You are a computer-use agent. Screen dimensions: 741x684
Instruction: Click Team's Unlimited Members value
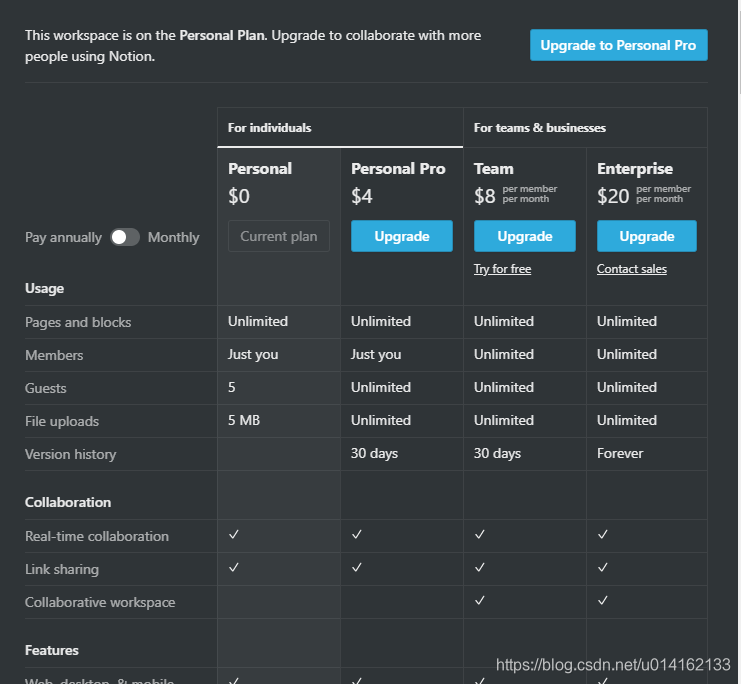click(504, 355)
